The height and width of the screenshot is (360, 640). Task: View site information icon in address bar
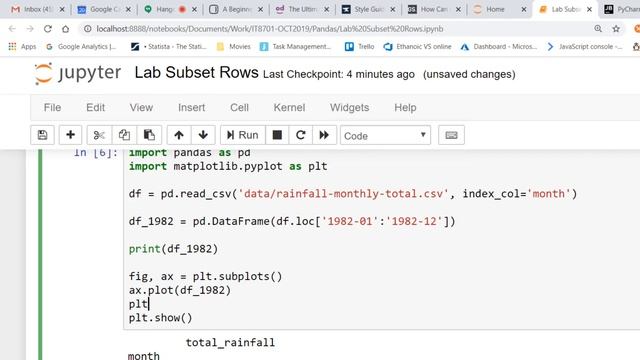coord(87,29)
